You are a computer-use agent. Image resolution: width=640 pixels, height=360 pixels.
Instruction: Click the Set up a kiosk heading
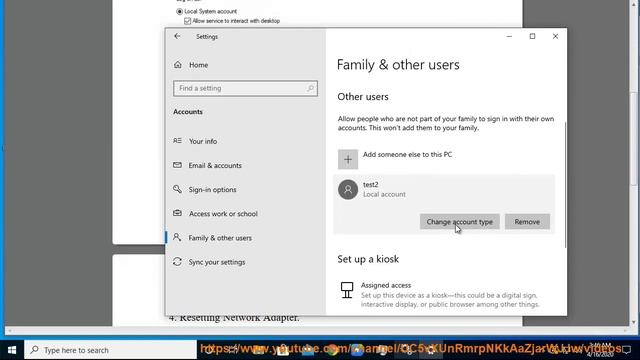pyautogui.click(x=368, y=259)
